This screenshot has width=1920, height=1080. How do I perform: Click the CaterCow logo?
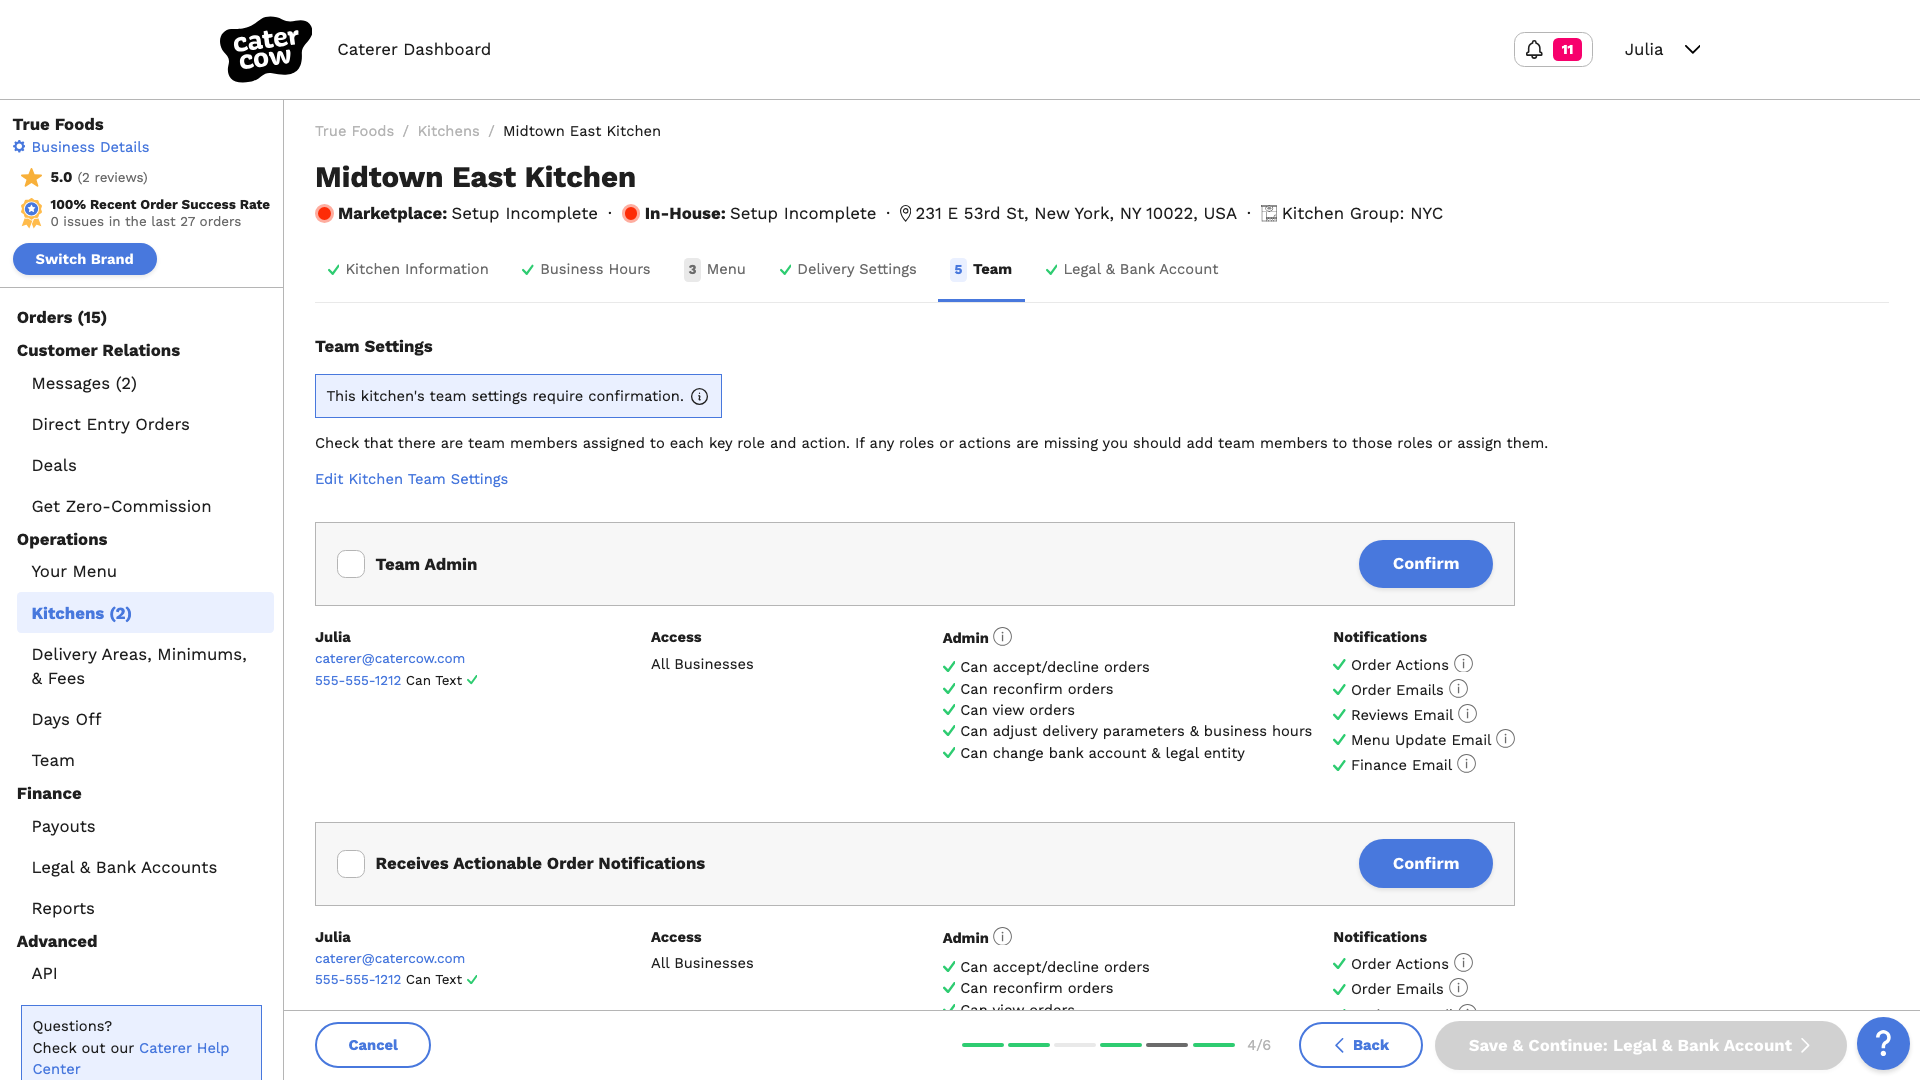tap(265, 49)
